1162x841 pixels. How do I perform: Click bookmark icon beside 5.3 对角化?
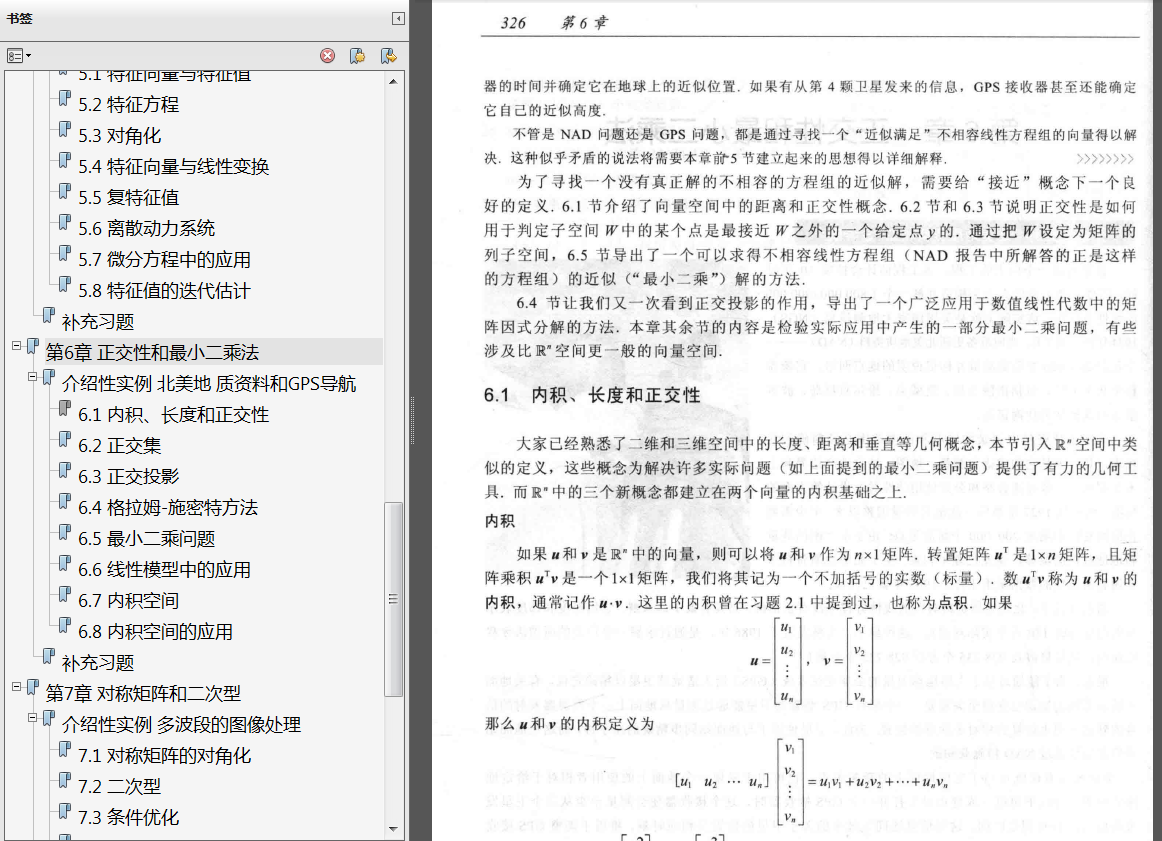[x=65, y=129]
